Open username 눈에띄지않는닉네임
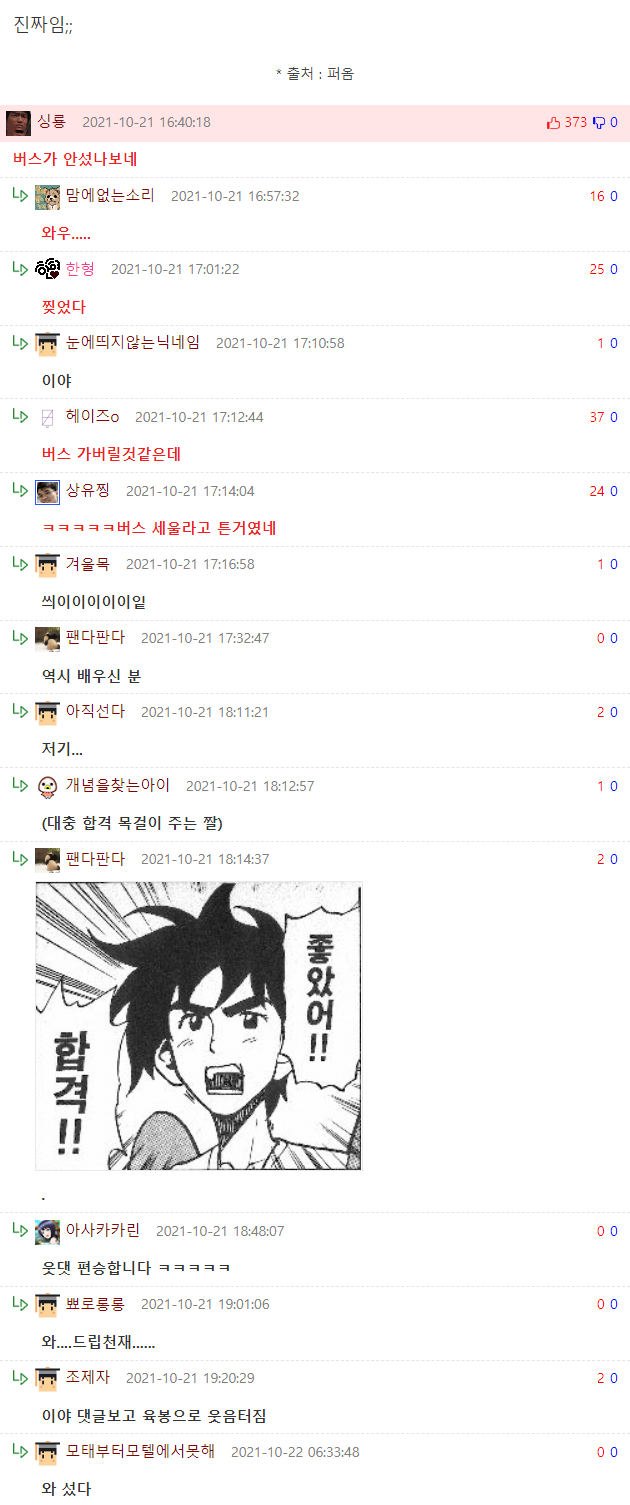The width and height of the screenshot is (630, 1505). pos(133,343)
